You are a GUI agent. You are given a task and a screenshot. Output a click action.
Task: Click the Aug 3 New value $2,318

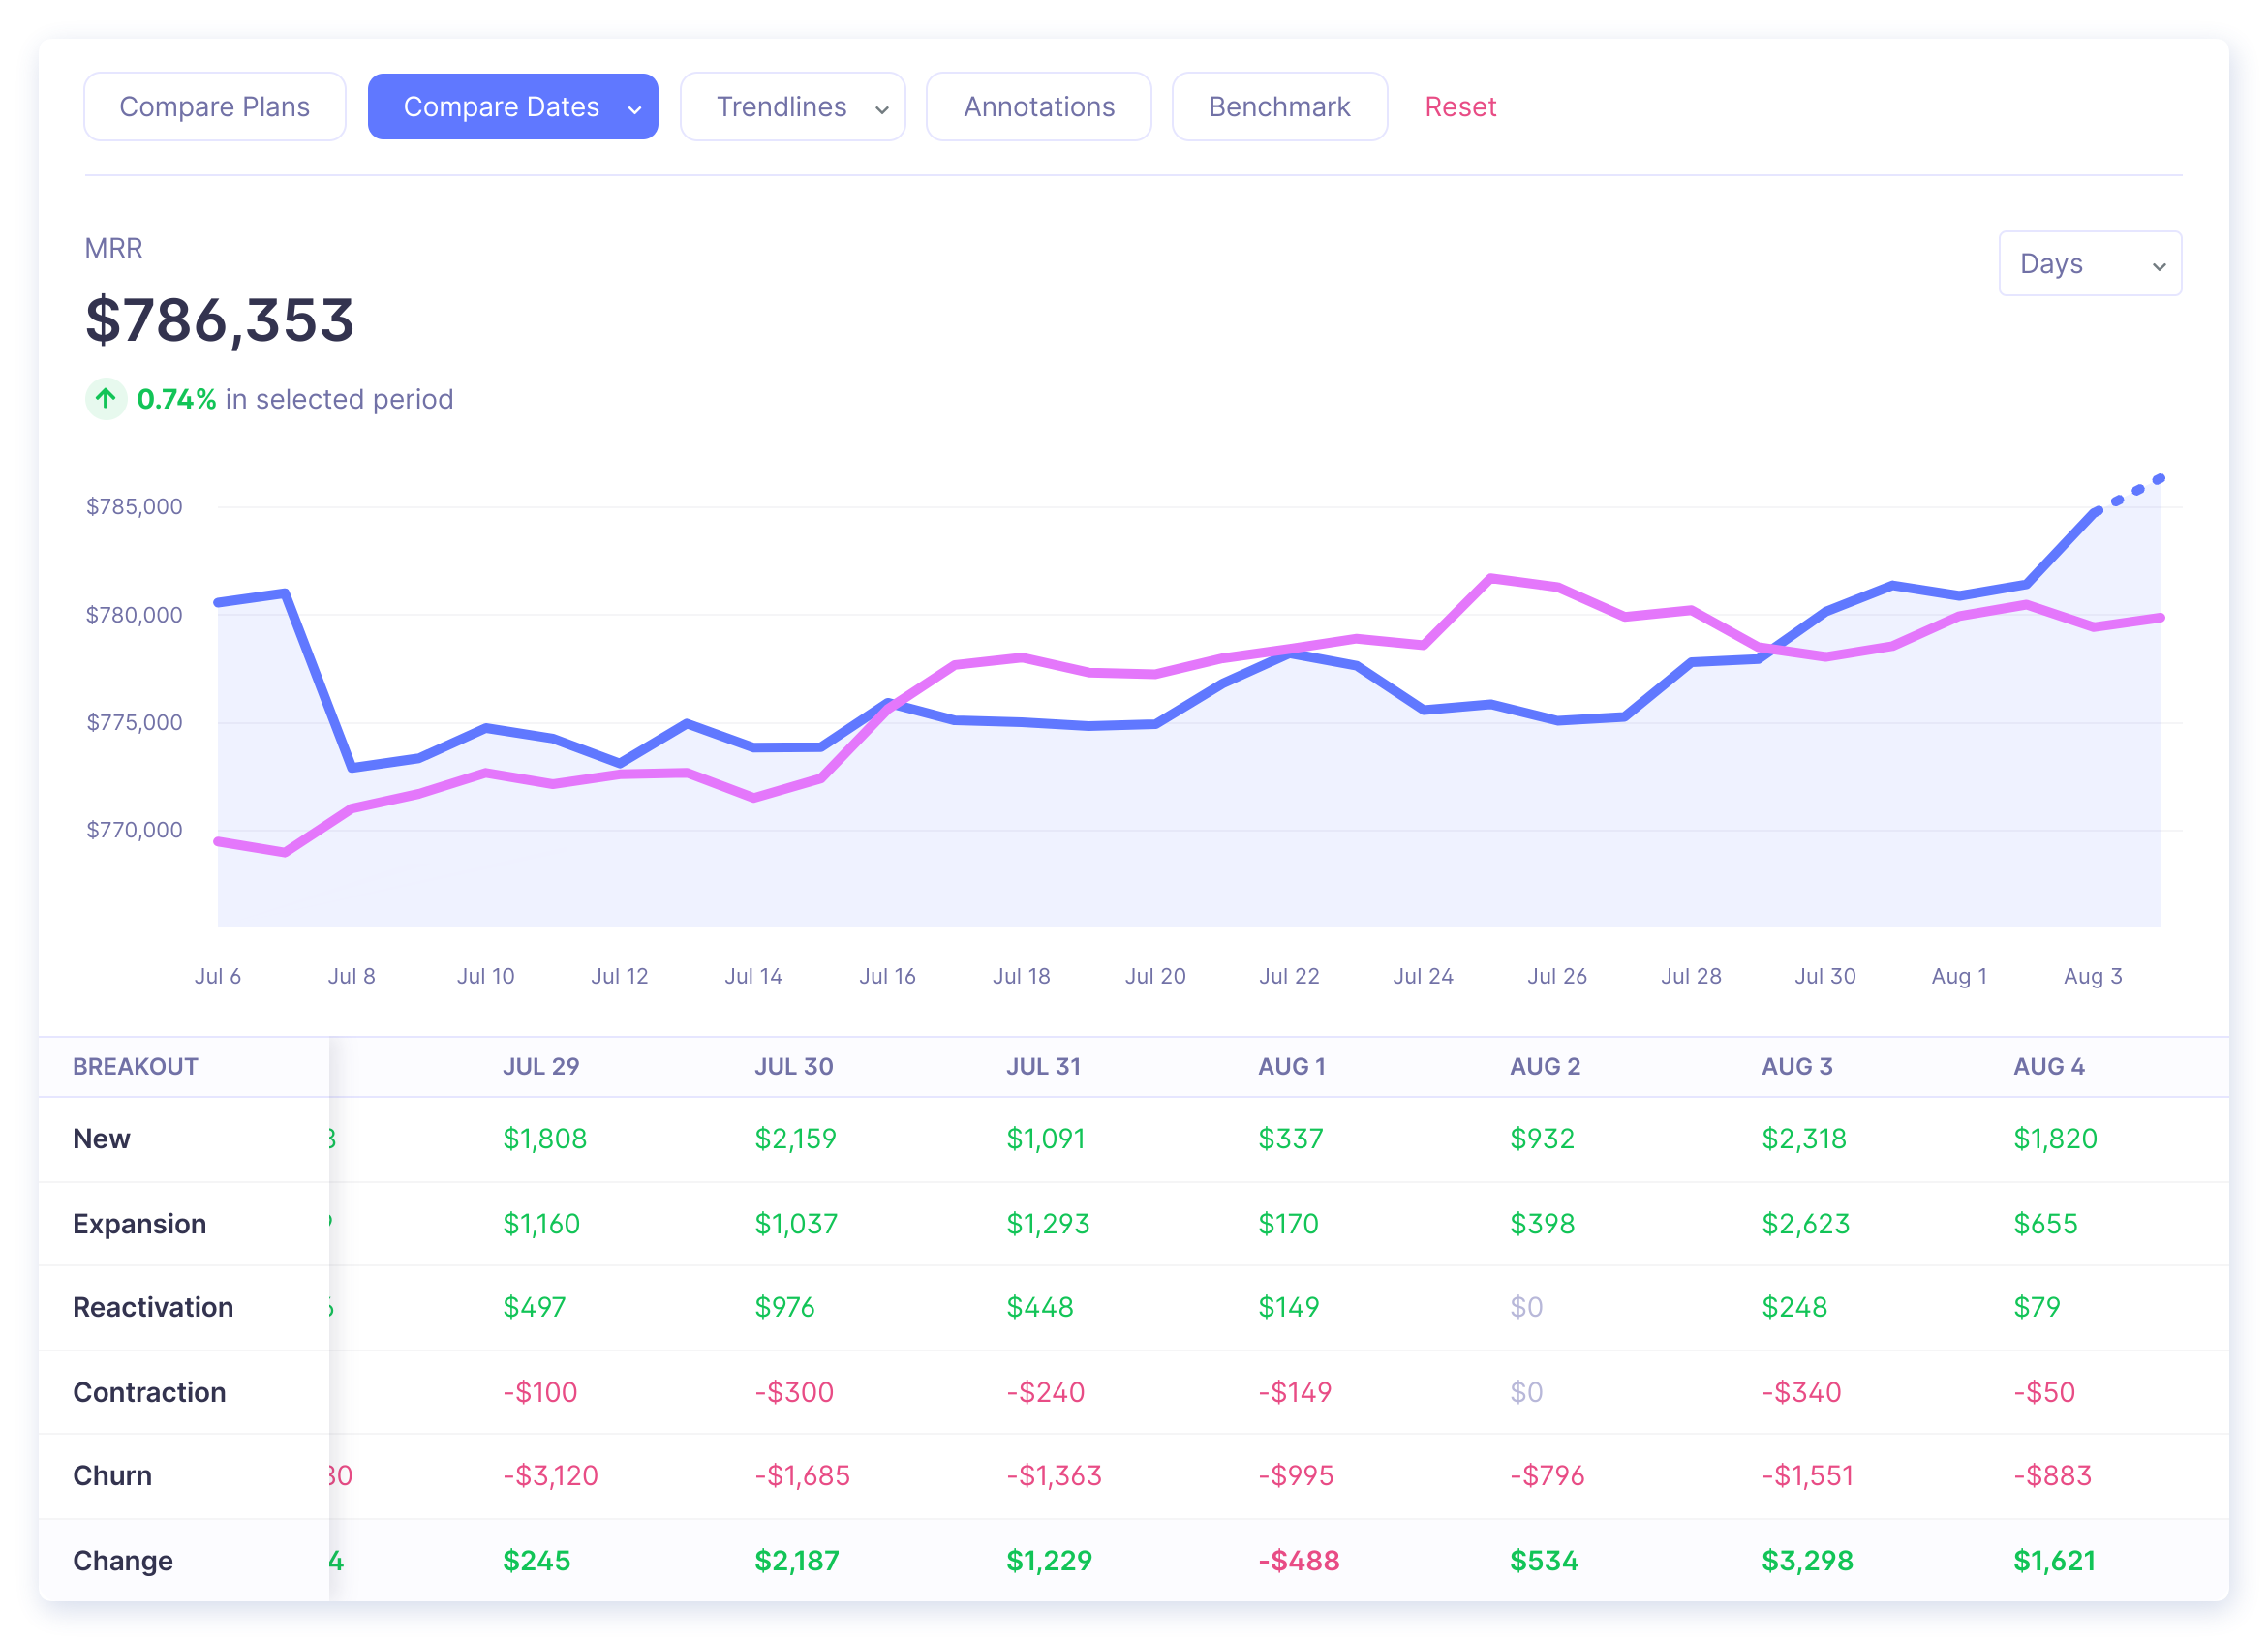[1803, 1138]
